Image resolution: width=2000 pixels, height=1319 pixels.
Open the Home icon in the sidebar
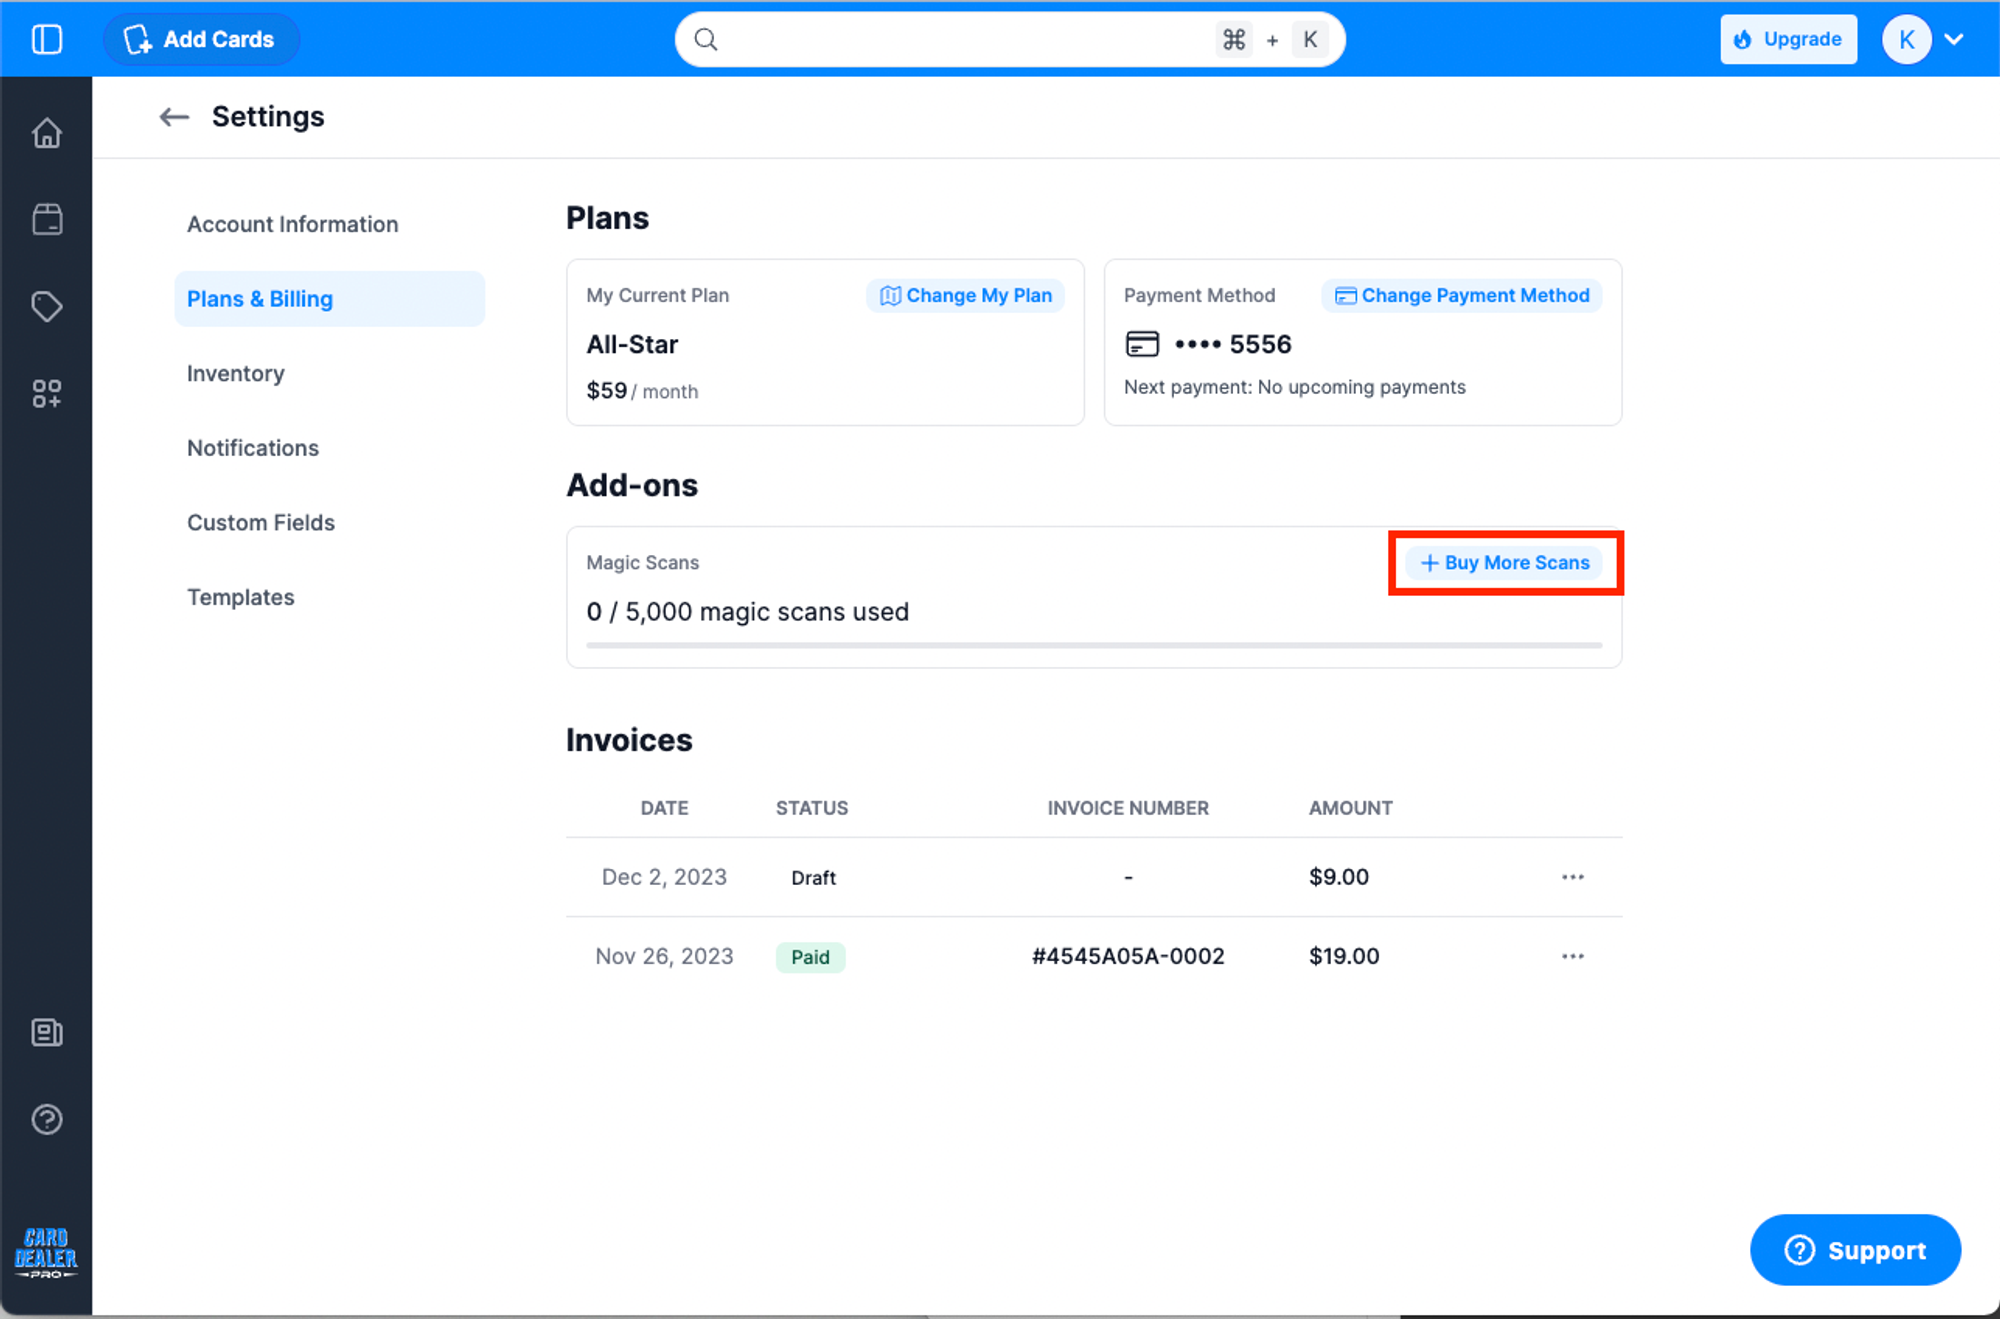tap(47, 133)
